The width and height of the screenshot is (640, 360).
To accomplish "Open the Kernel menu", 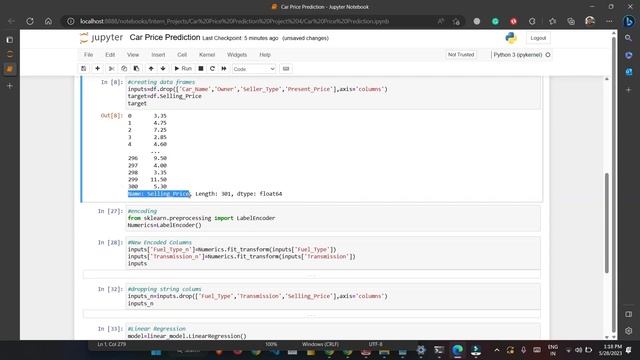I will pos(207,55).
